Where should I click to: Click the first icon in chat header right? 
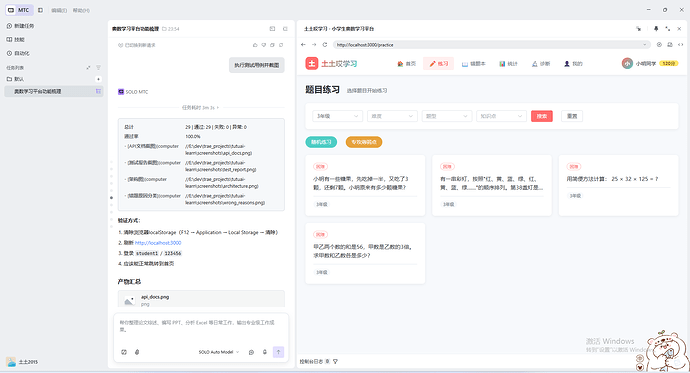coord(272,29)
